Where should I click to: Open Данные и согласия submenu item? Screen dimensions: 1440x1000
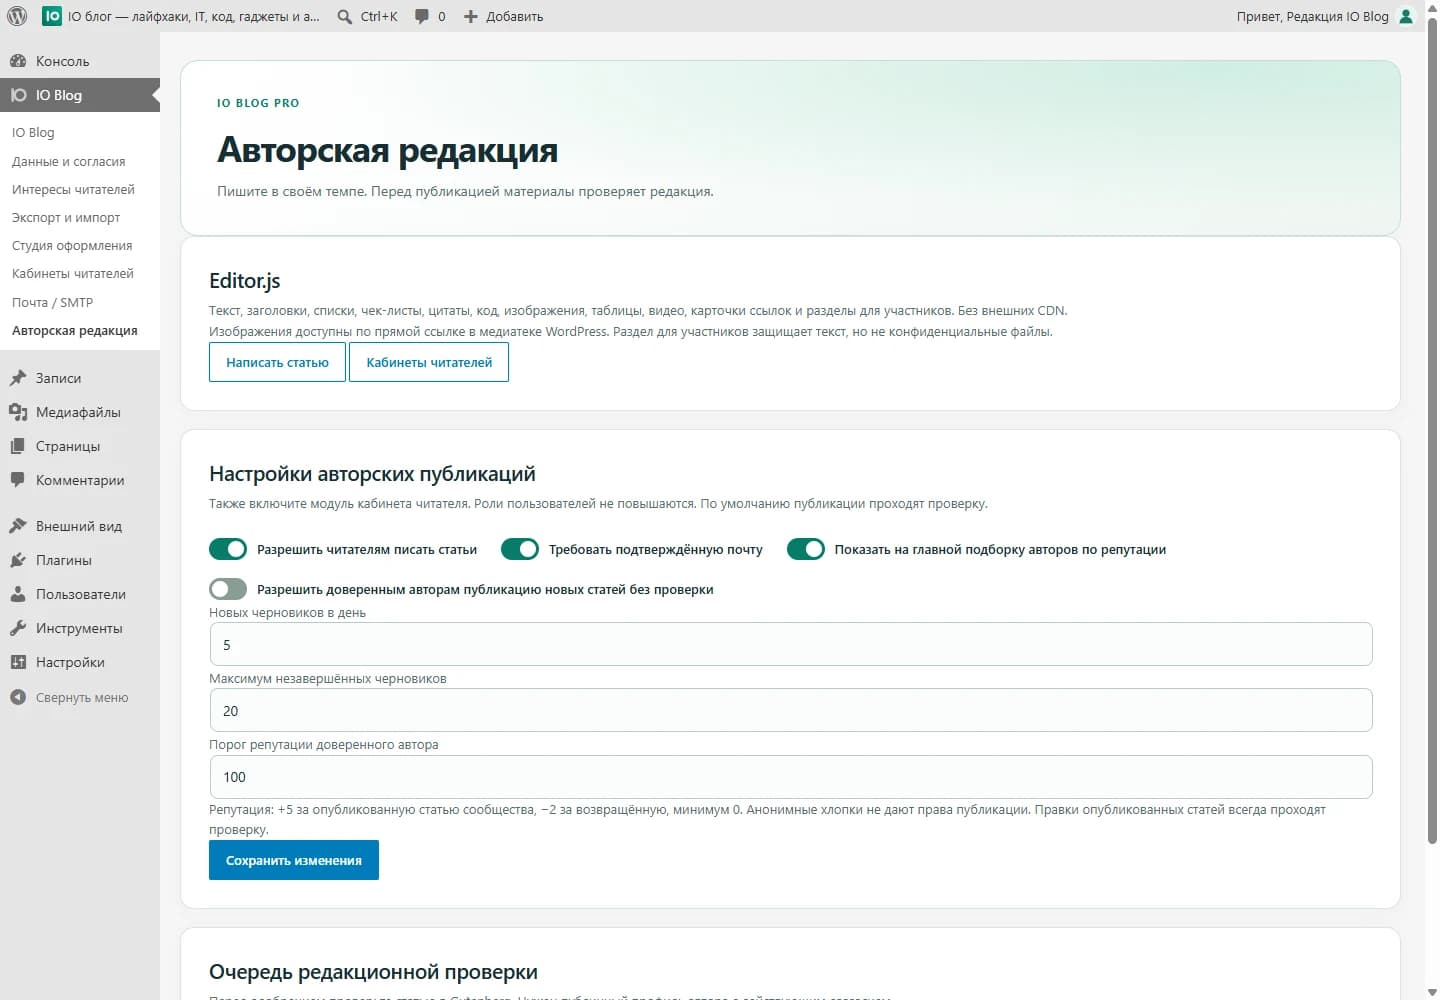69,161
